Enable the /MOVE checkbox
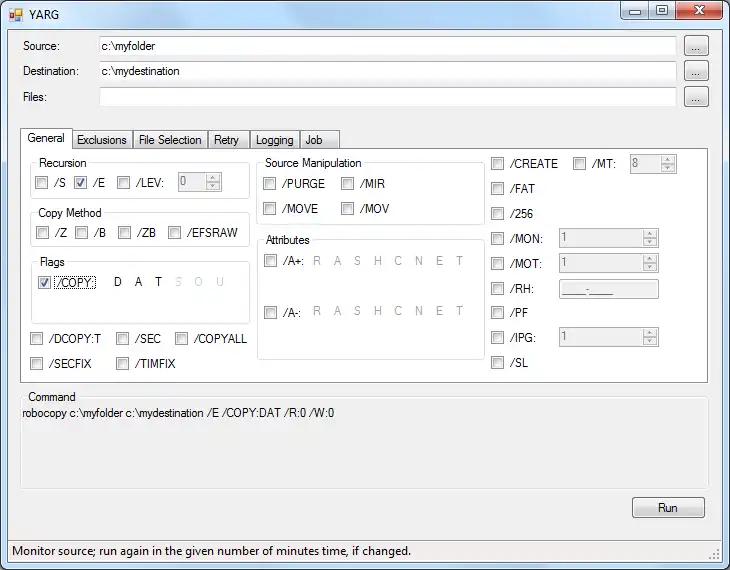Screen dimensions: 730x570 (x=270, y=208)
